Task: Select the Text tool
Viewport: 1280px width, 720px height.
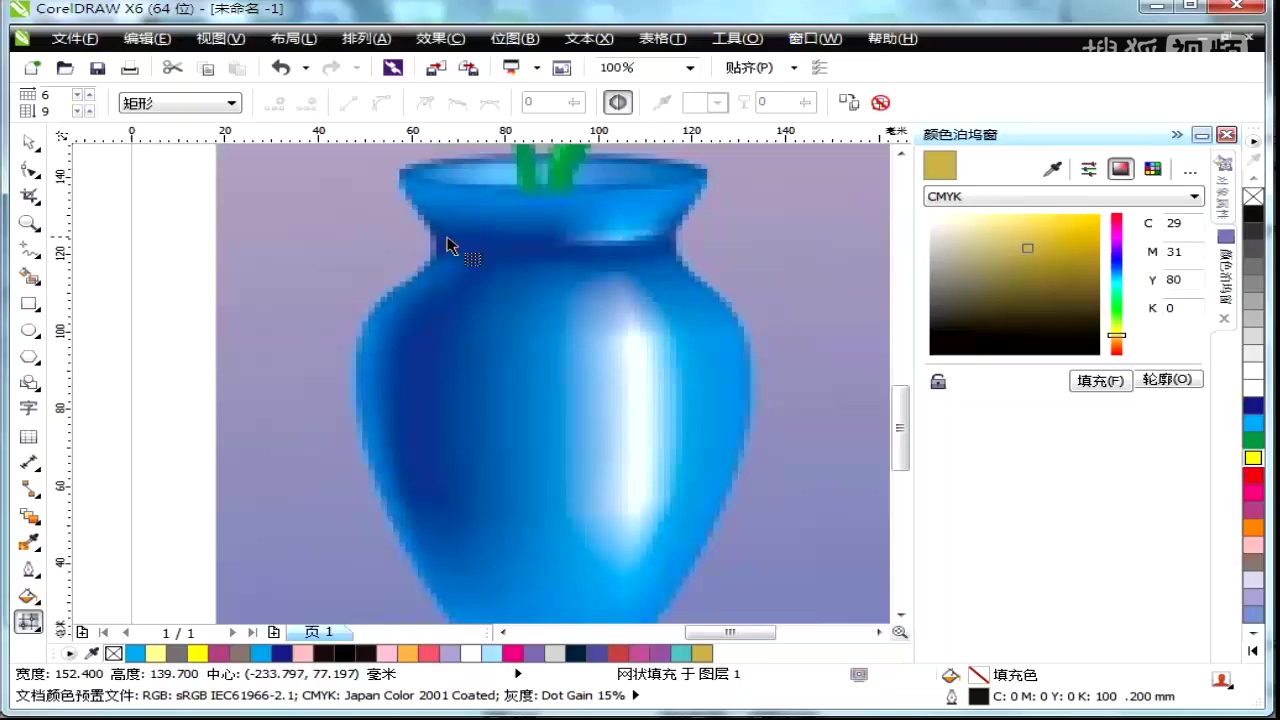Action: pyautogui.click(x=29, y=408)
